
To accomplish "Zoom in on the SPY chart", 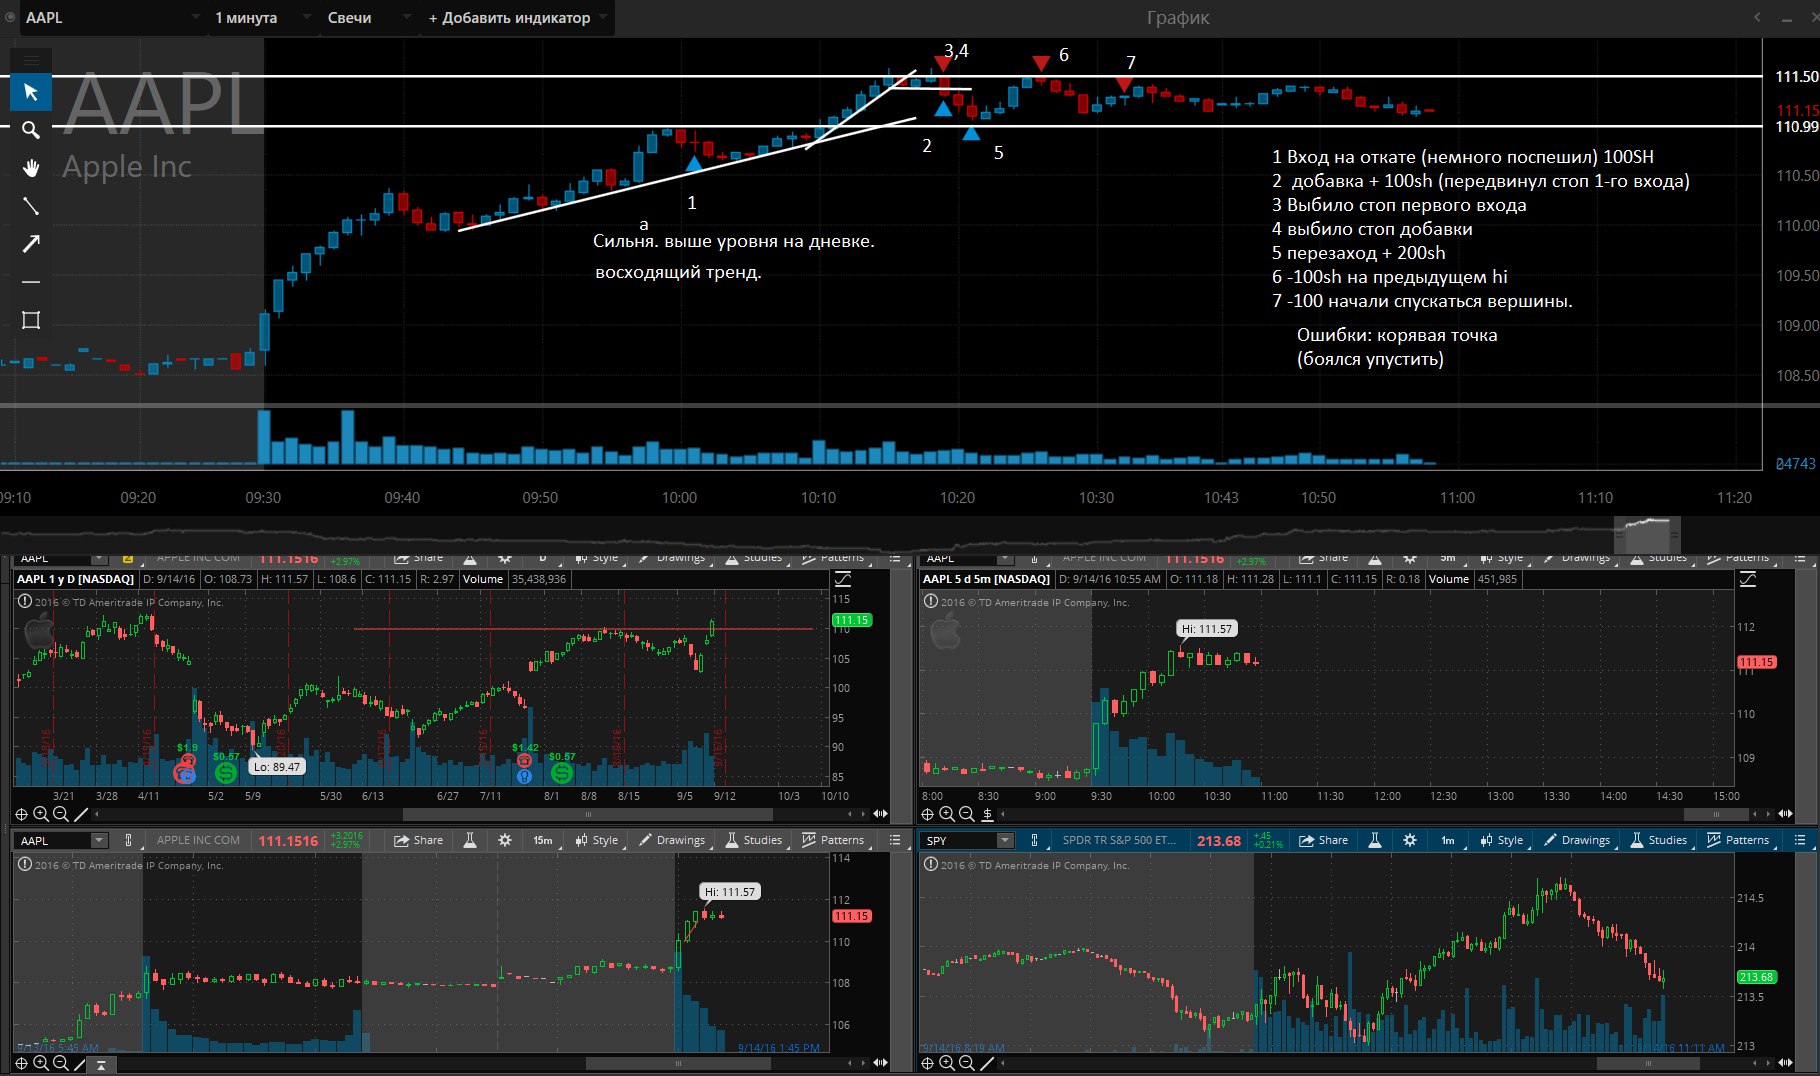I will click(x=947, y=1063).
